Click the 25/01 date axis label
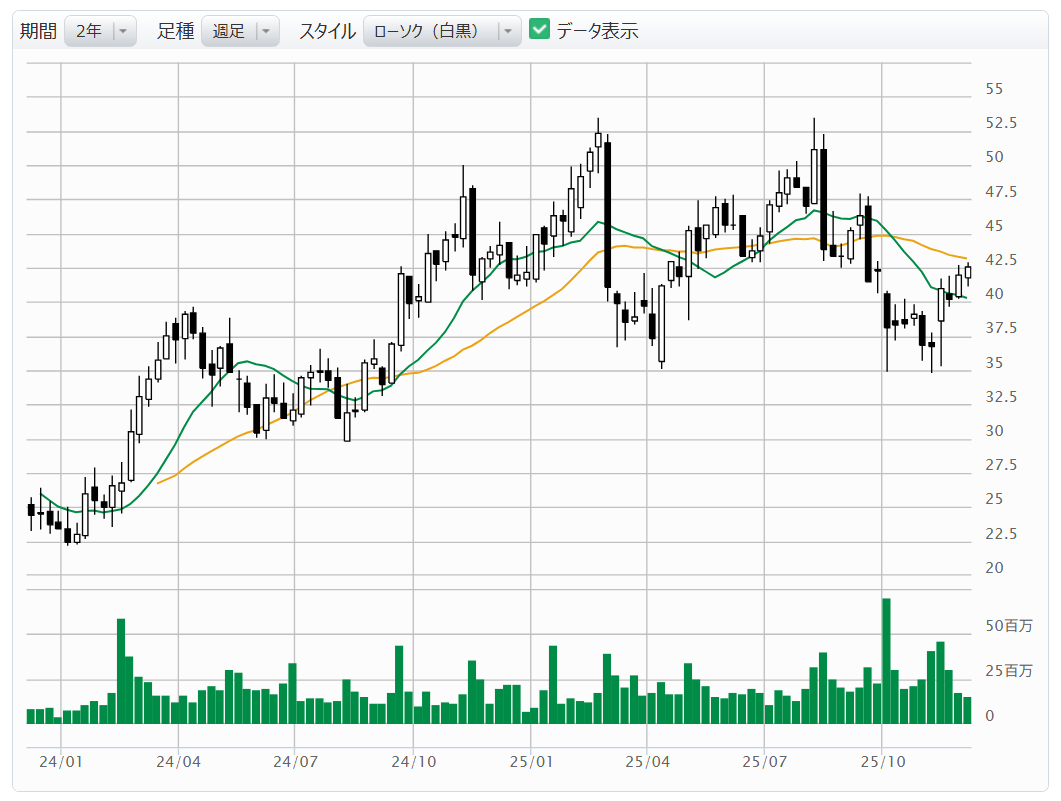Screen dimensions: 1061x801 (x=530, y=762)
